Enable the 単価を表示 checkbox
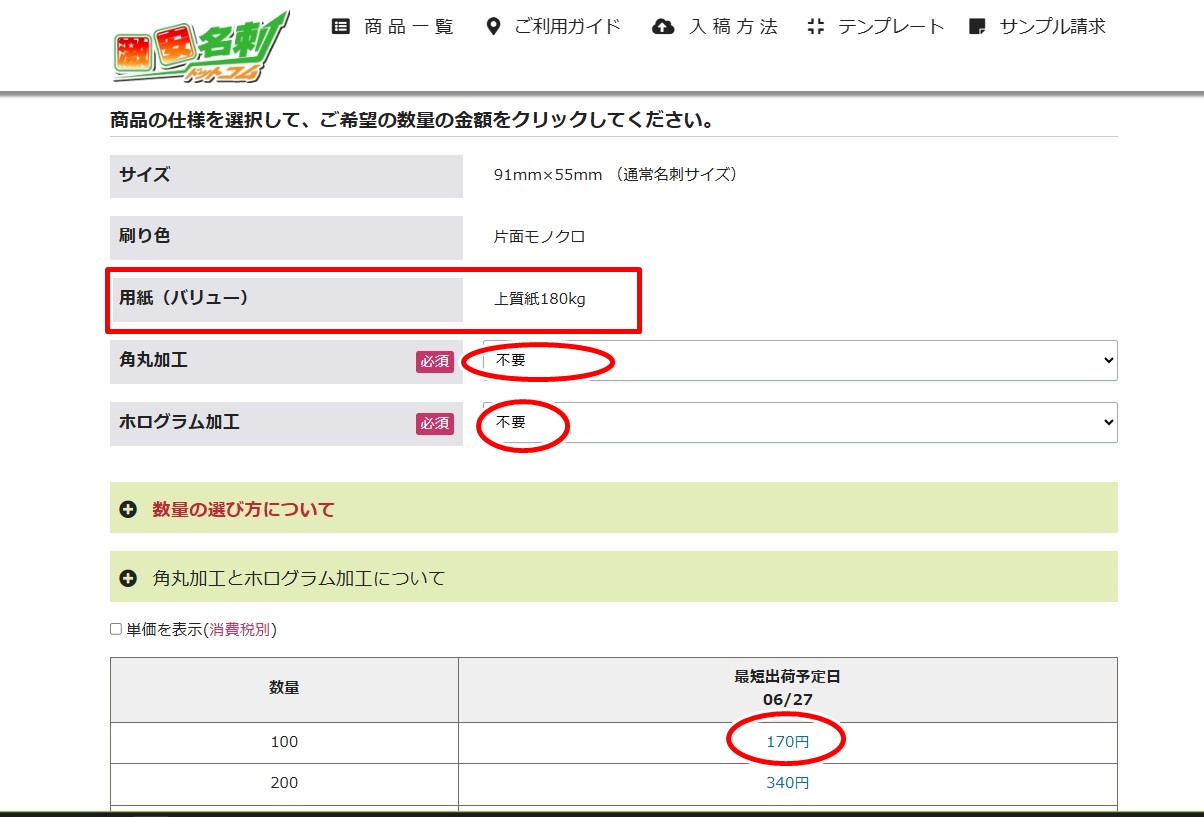Screen dimensions: 1204x817 tap(116, 630)
